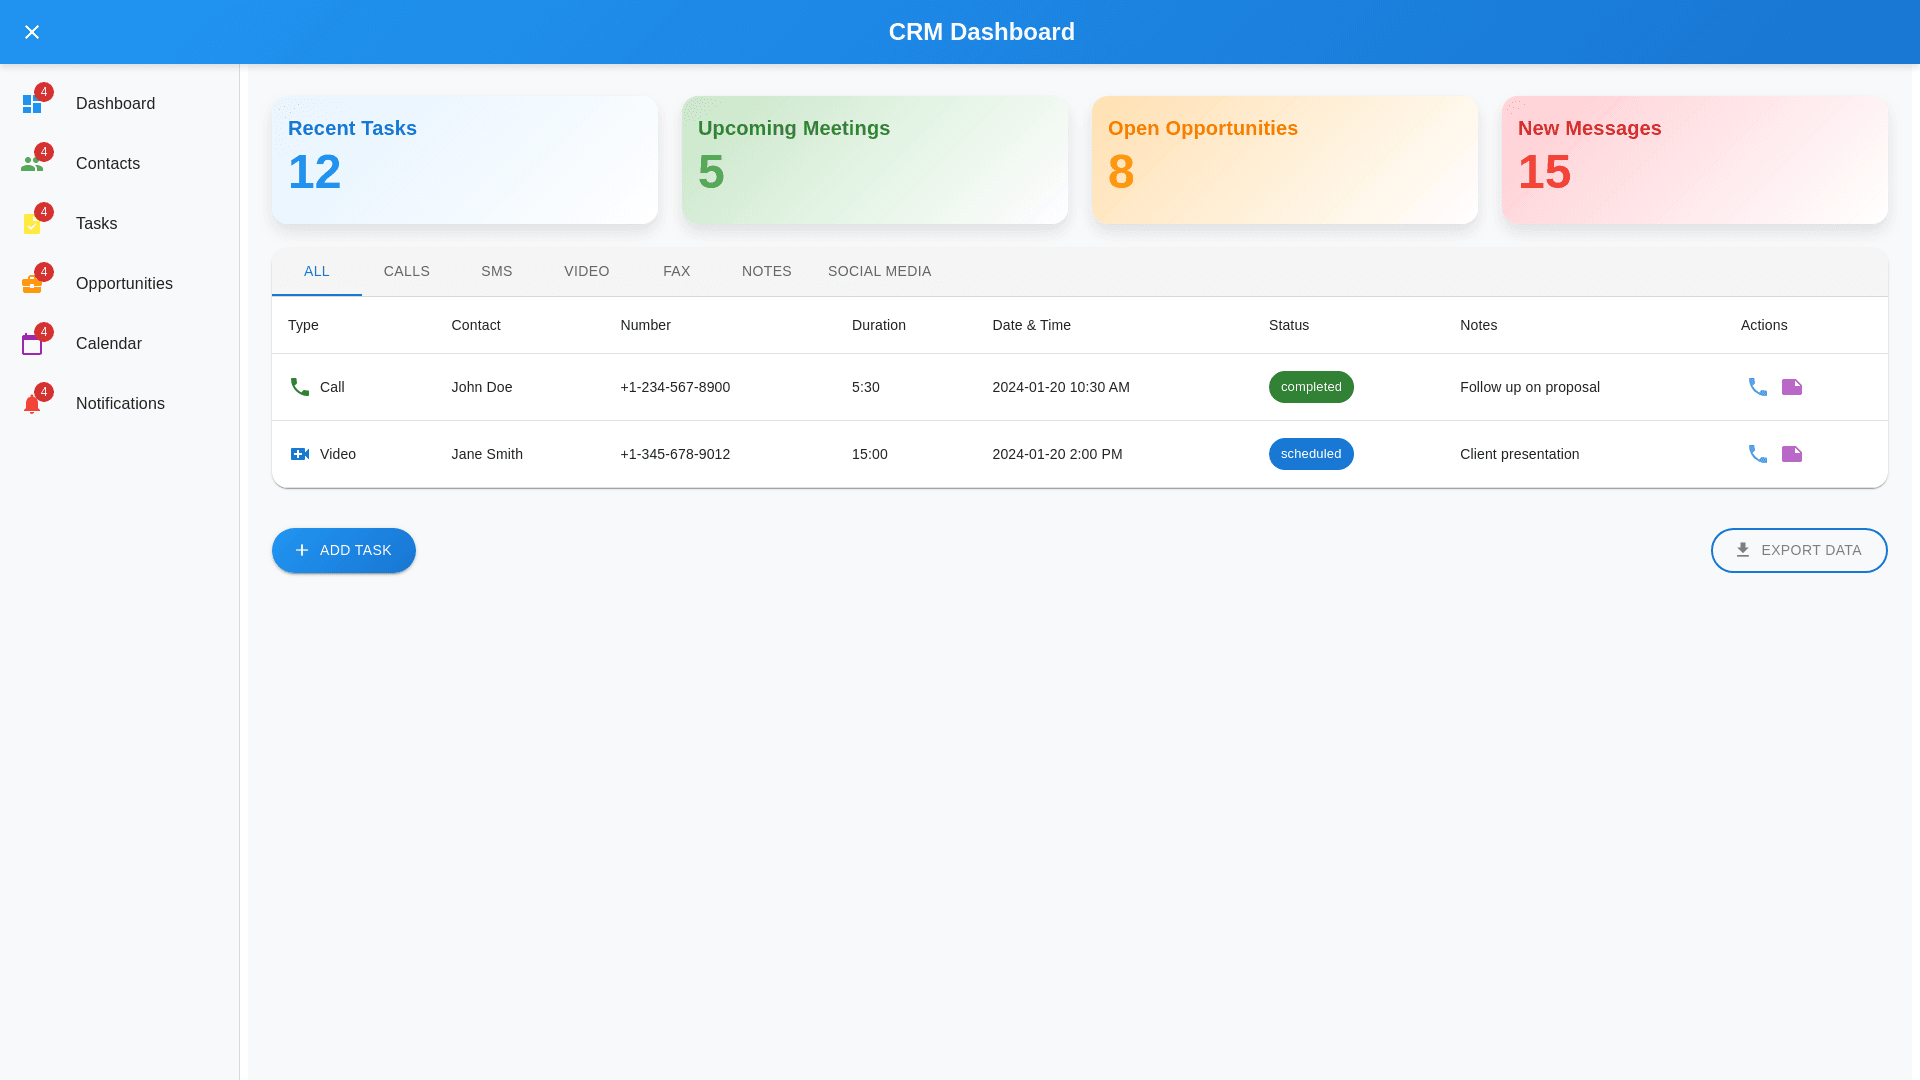Click note action icon for John Doe
The height and width of the screenshot is (1080, 1920).
1792,387
